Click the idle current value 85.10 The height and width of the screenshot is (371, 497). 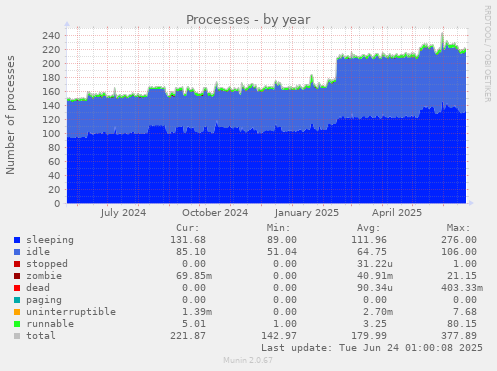click(191, 252)
